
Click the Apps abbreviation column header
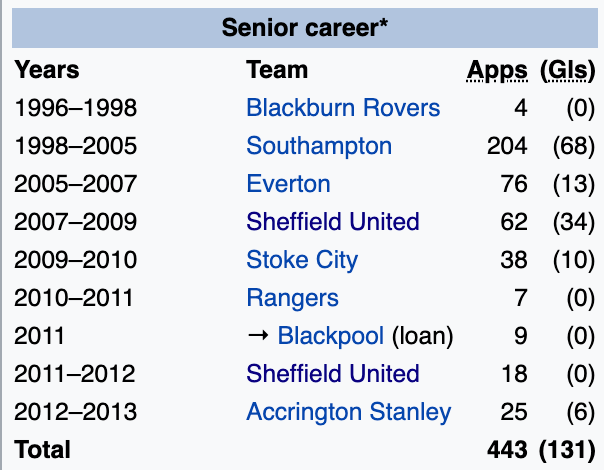pos(497,70)
